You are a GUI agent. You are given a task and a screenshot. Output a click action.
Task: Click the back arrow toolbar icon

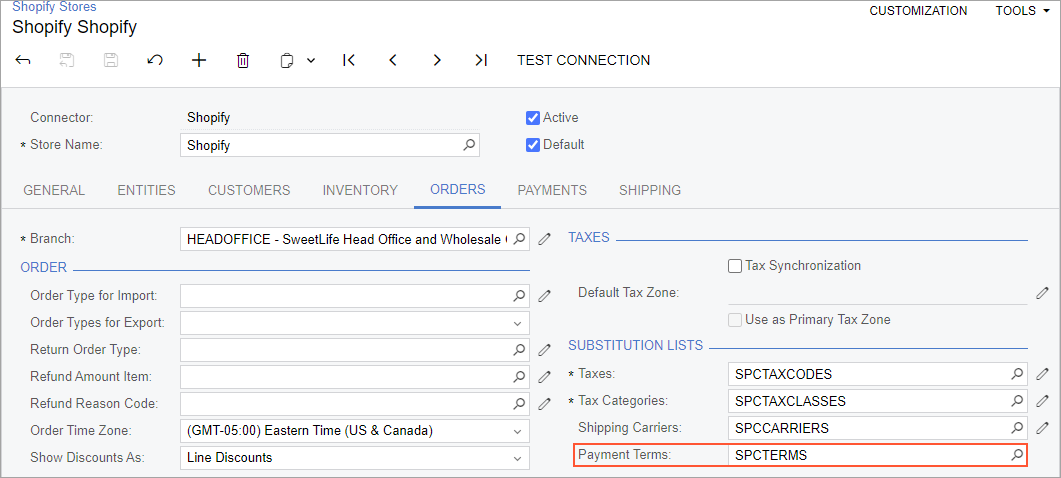click(x=23, y=60)
